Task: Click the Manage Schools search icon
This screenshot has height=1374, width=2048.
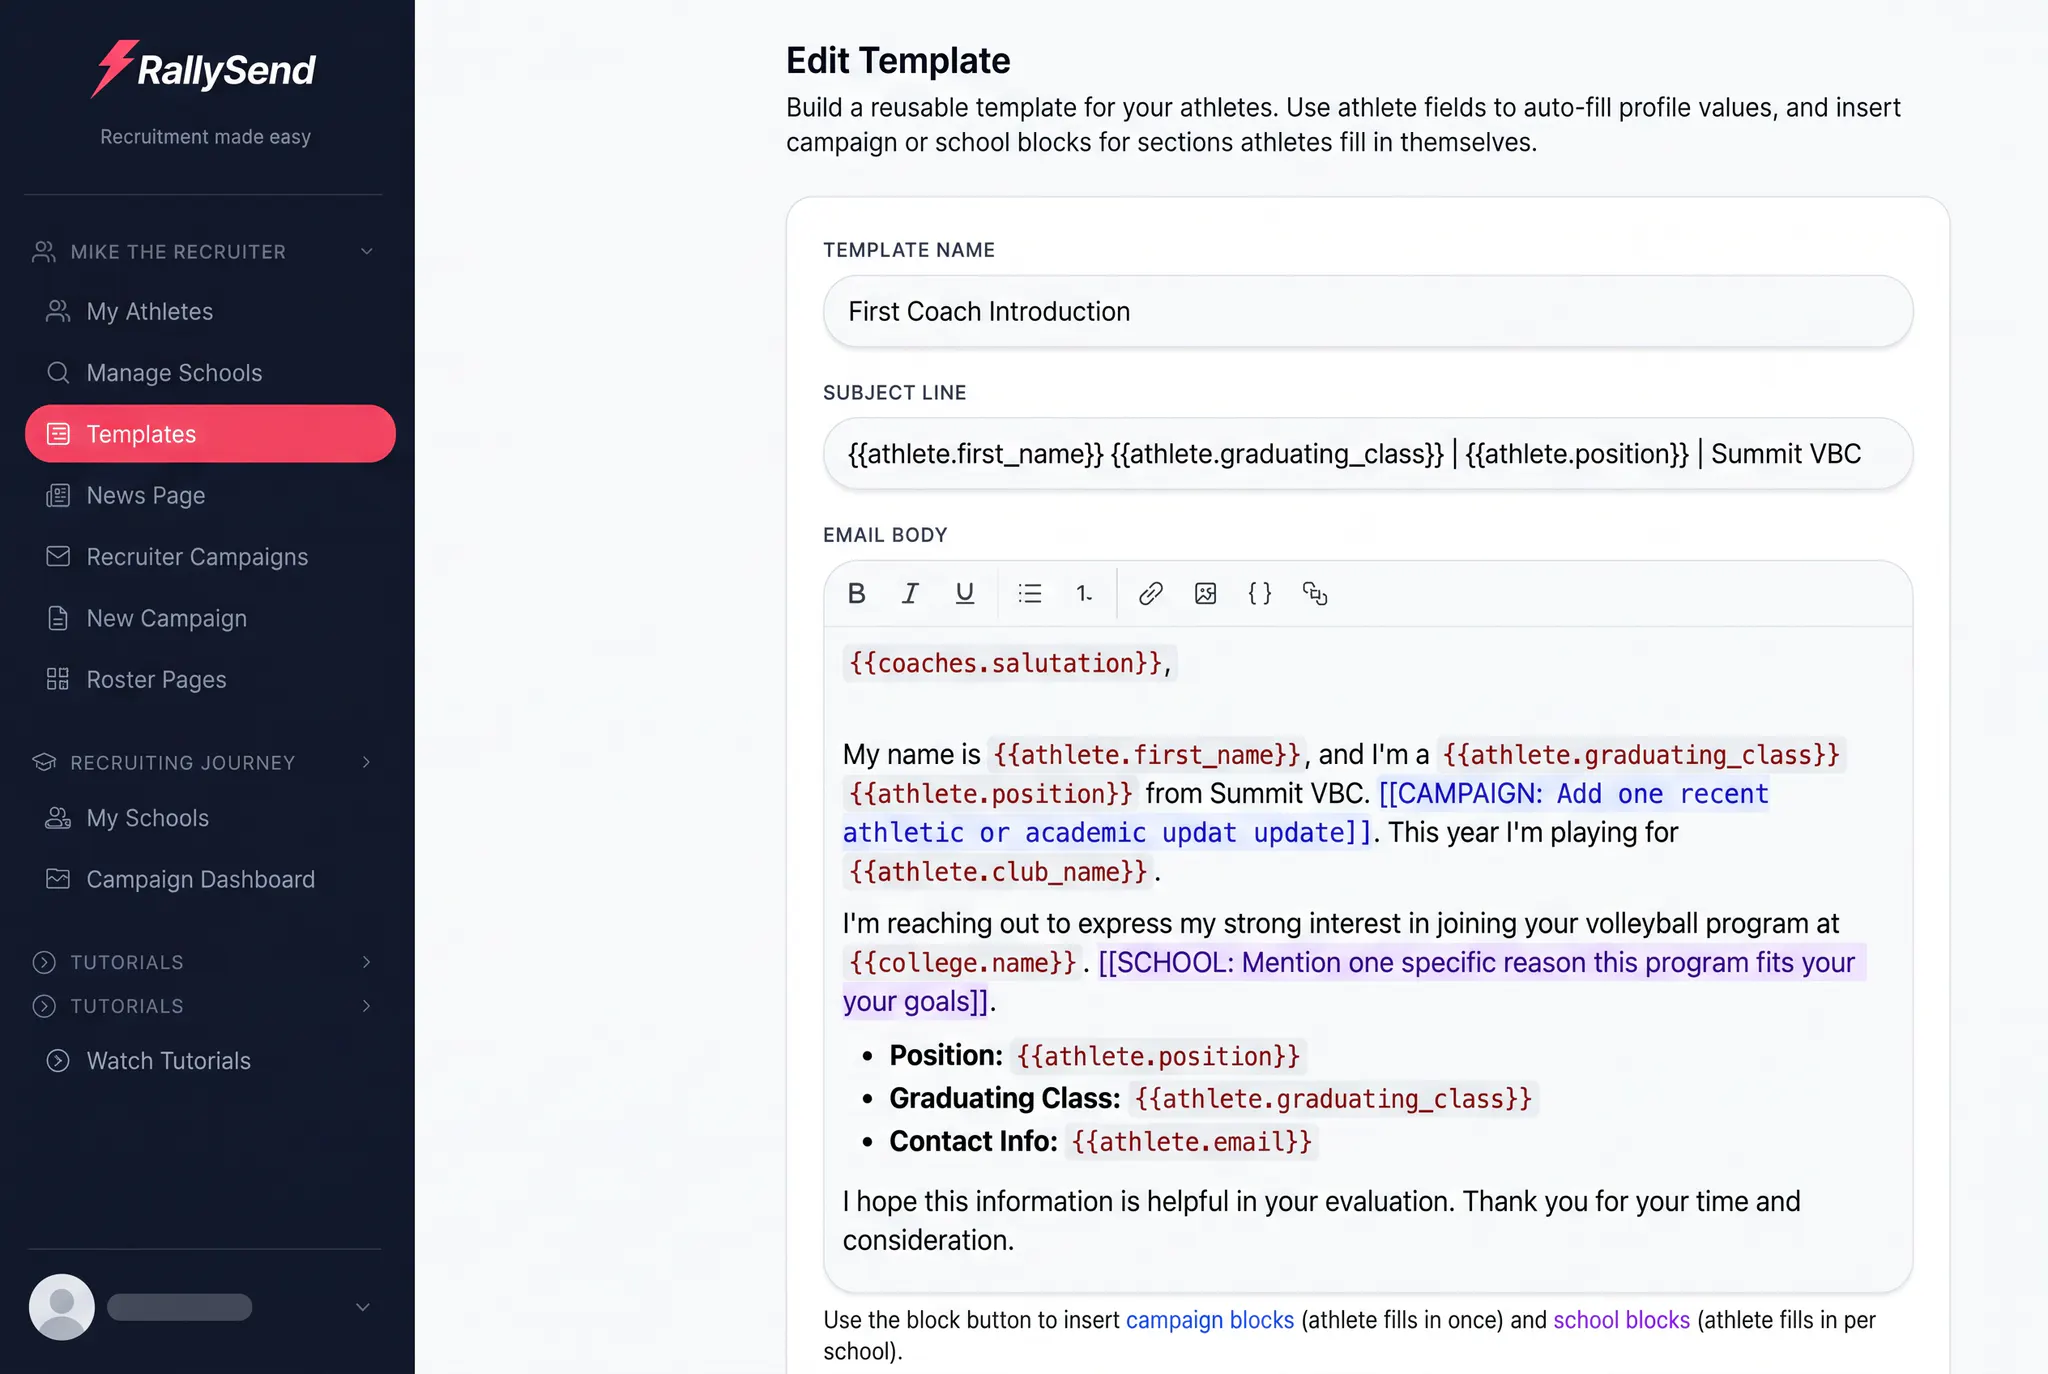Action: point(58,372)
